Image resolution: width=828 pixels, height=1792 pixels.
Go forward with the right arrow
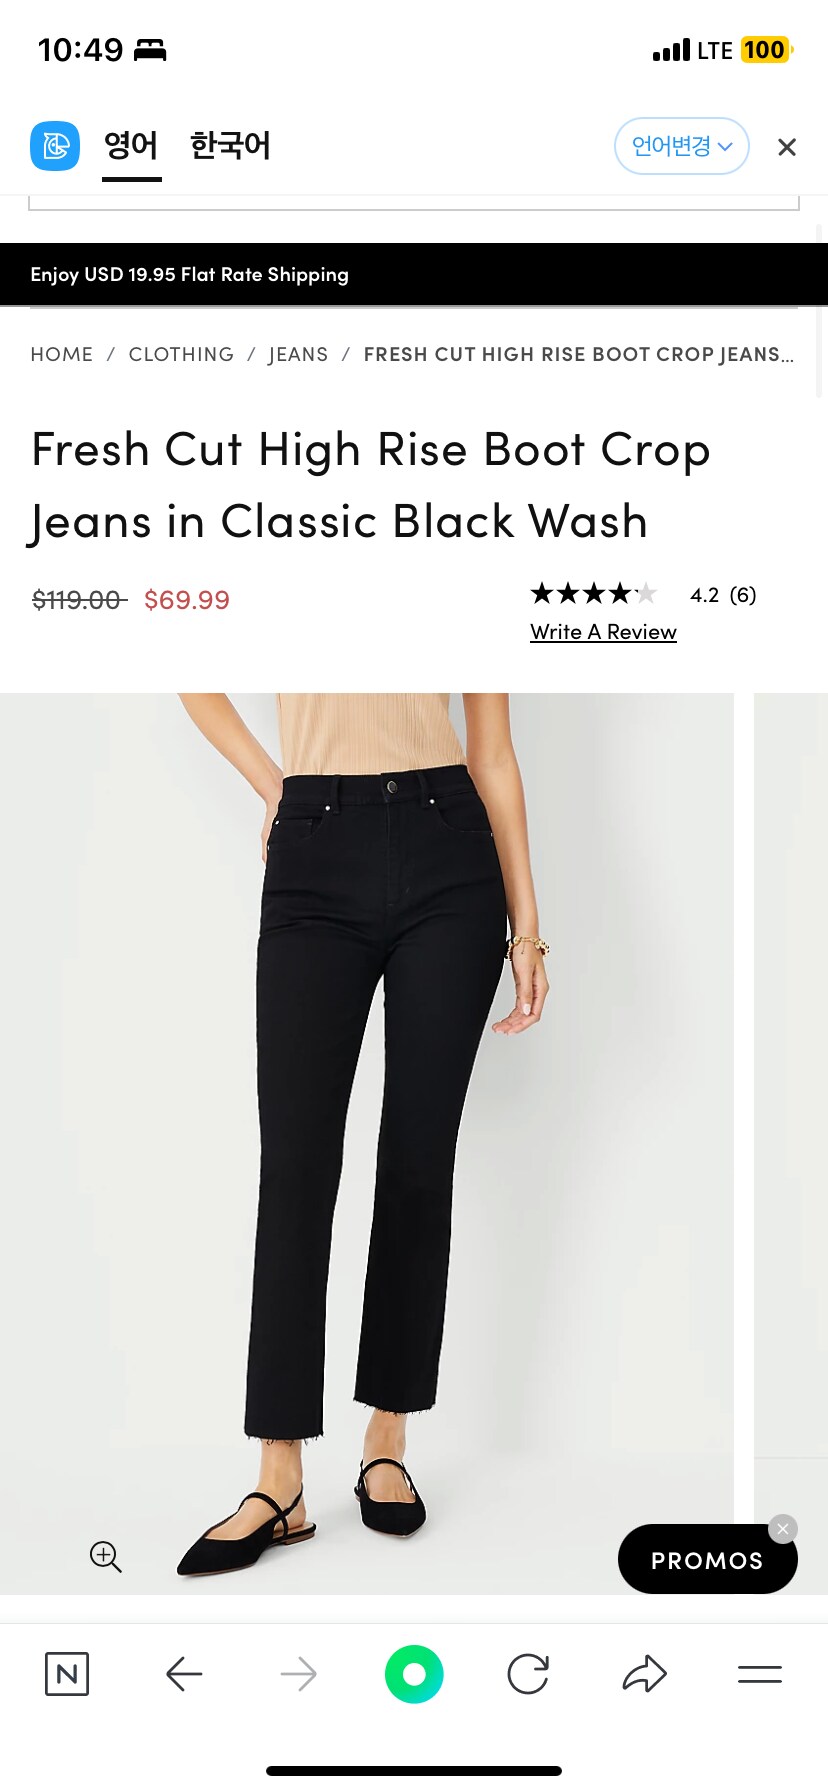coord(298,1674)
